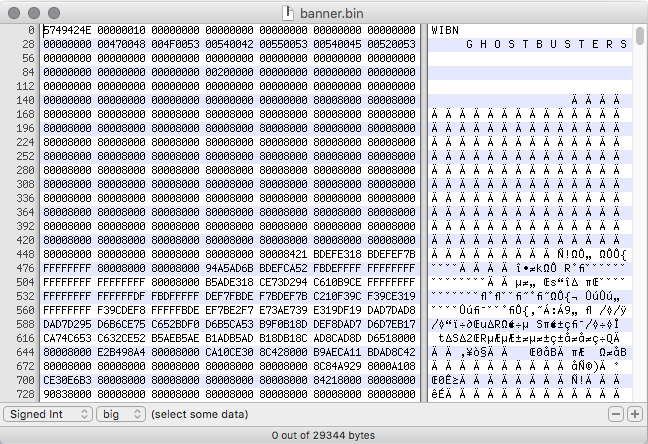This screenshot has height=444, width=648.
Task: Click hex value CA10CE30 in row 644
Action: pos(229,352)
